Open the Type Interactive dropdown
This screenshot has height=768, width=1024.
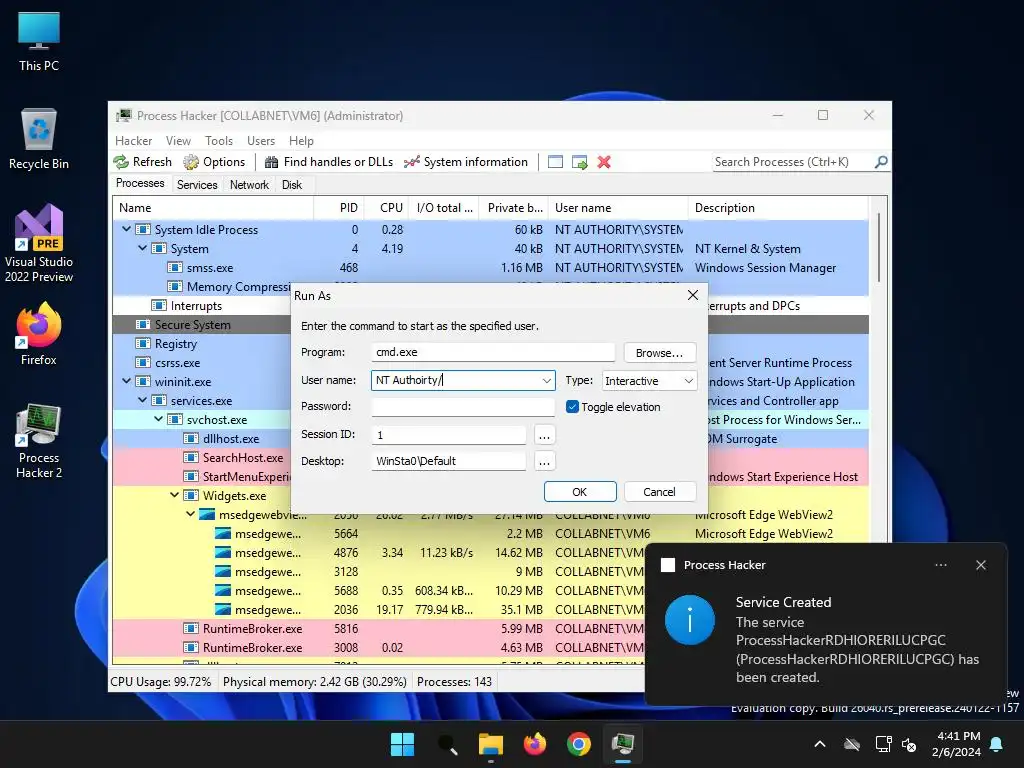coord(649,381)
